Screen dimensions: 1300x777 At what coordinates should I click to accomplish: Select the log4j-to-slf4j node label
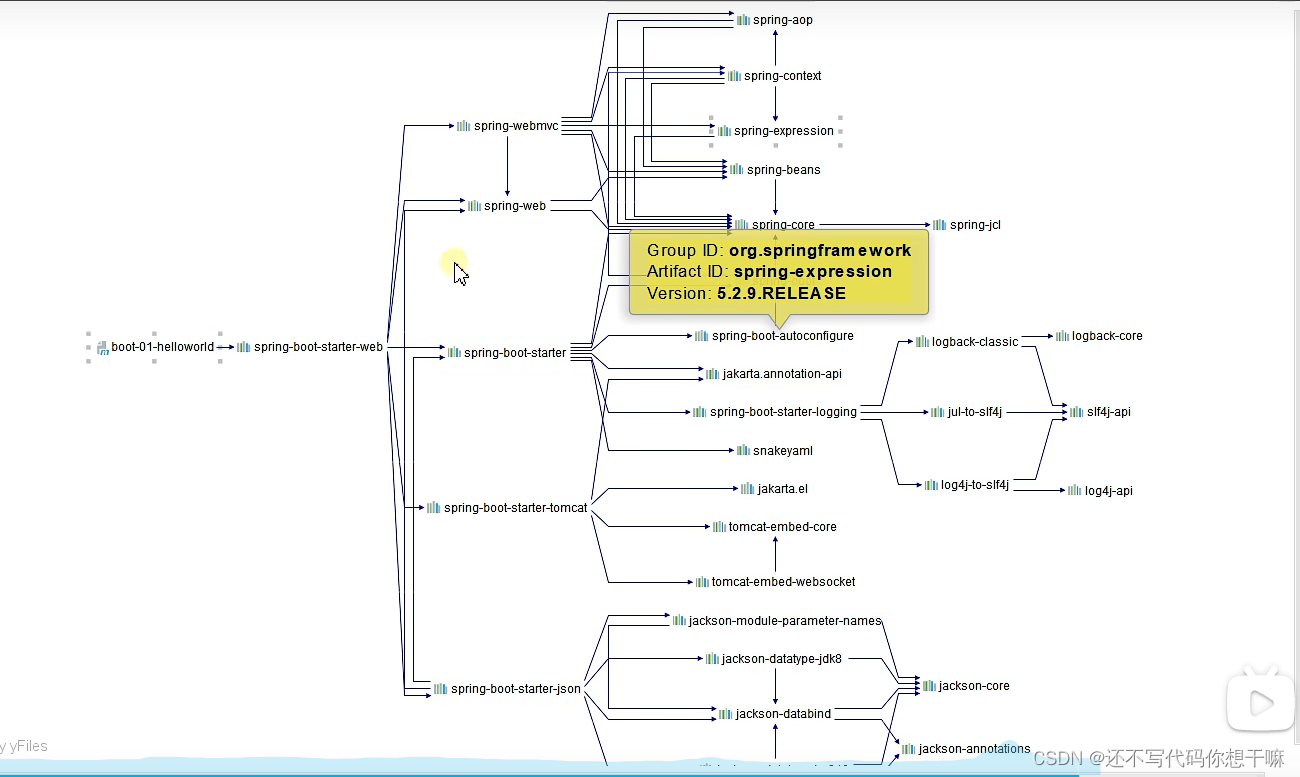(x=975, y=485)
